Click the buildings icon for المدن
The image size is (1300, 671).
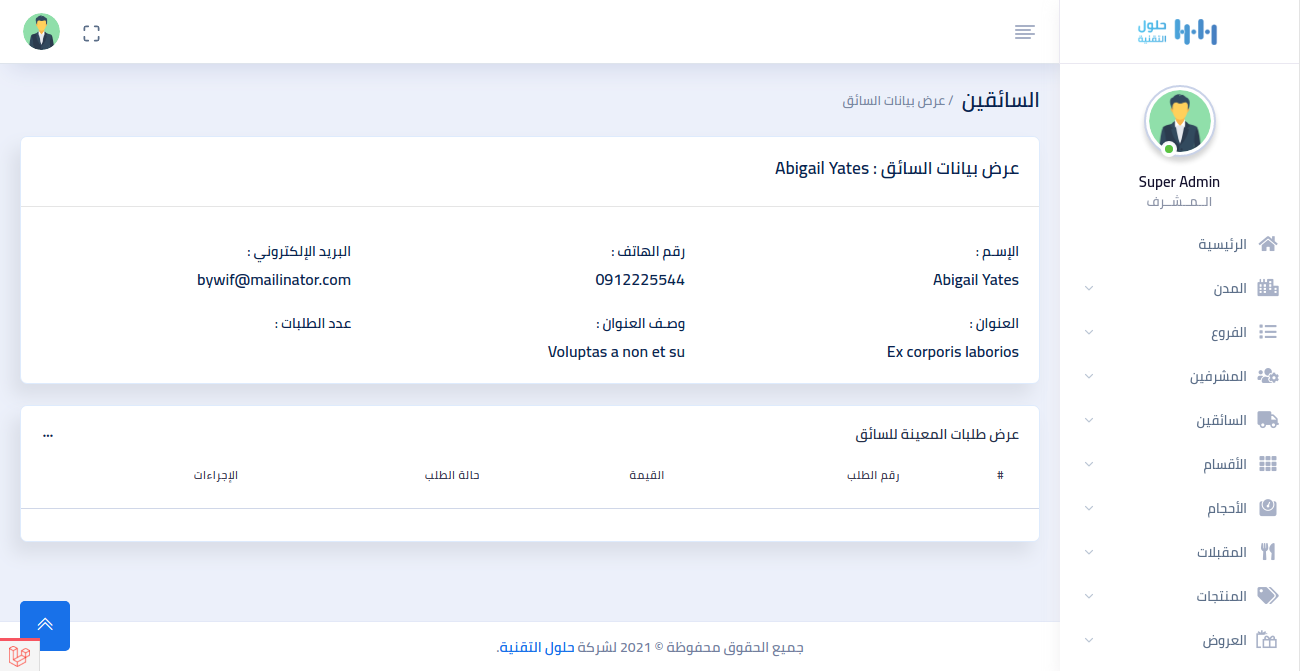(1268, 288)
